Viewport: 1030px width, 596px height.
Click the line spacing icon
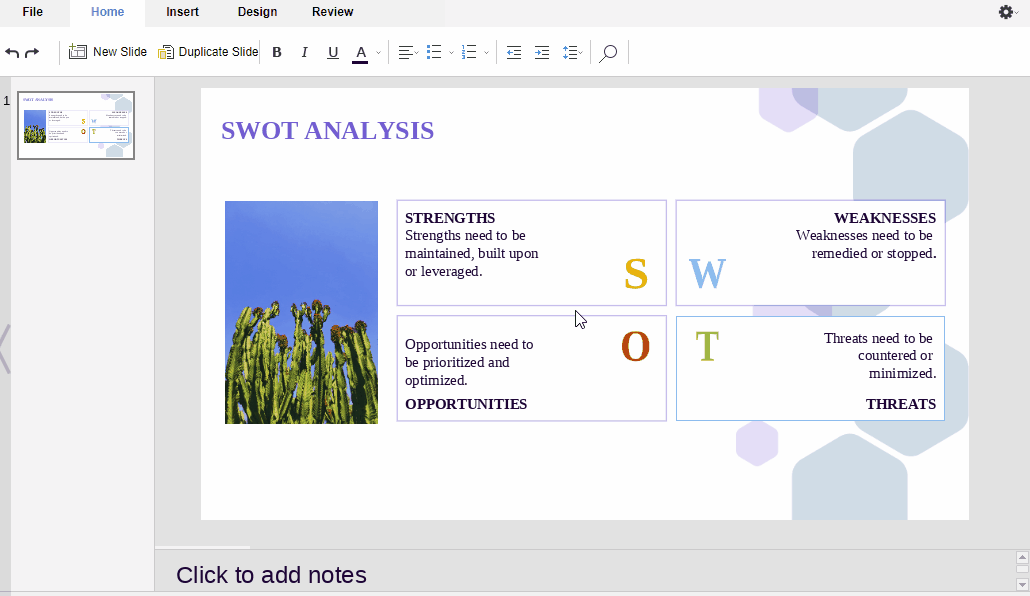pos(571,53)
